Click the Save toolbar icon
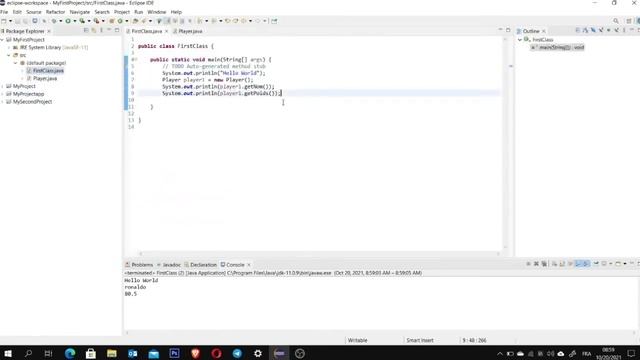This screenshot has height=360, width=640. [17, 21]
